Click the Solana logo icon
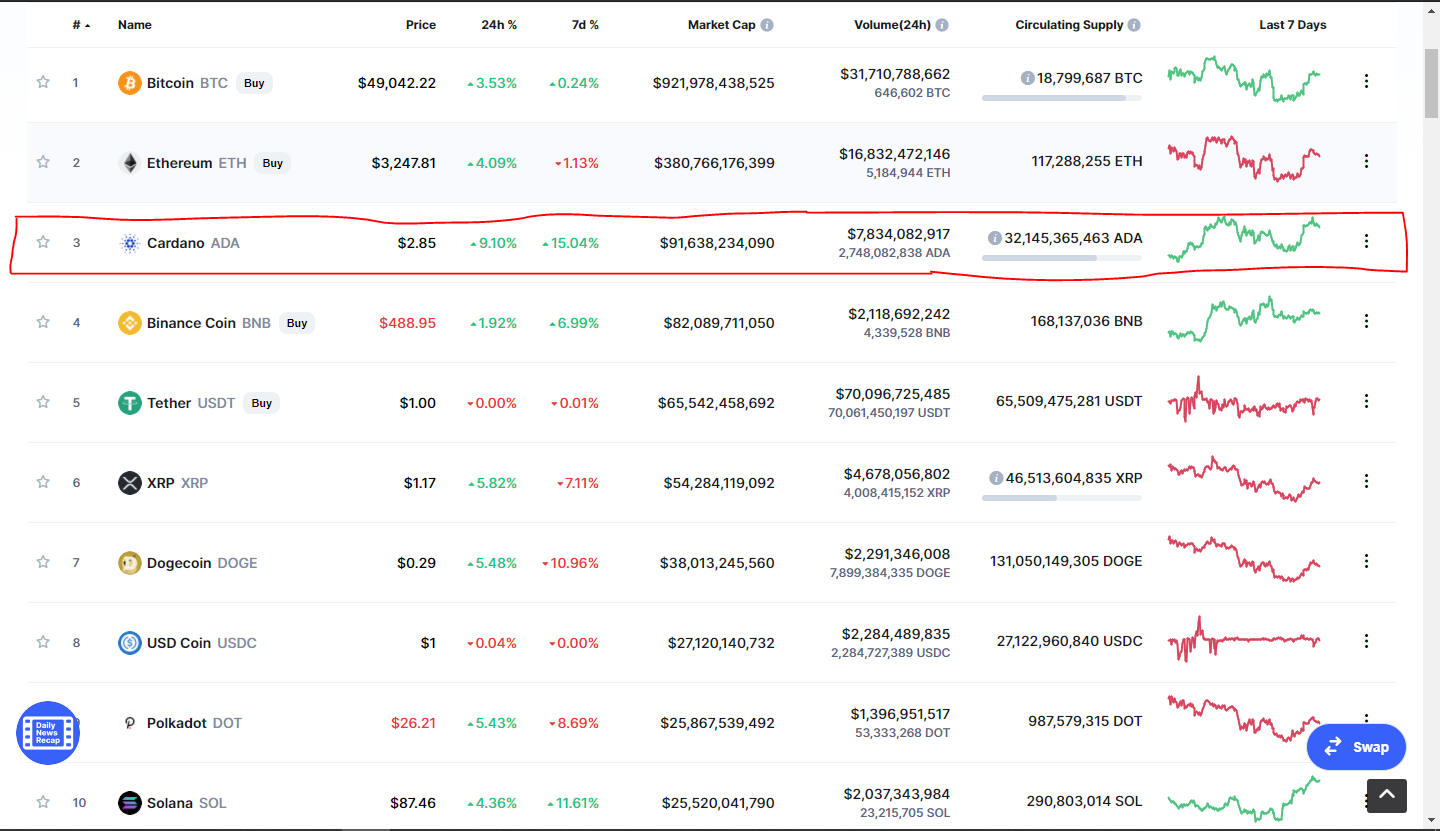Image resolution: width=1440 pixels, height=831 pixels. pyautogui.click(x=130, y=803)
